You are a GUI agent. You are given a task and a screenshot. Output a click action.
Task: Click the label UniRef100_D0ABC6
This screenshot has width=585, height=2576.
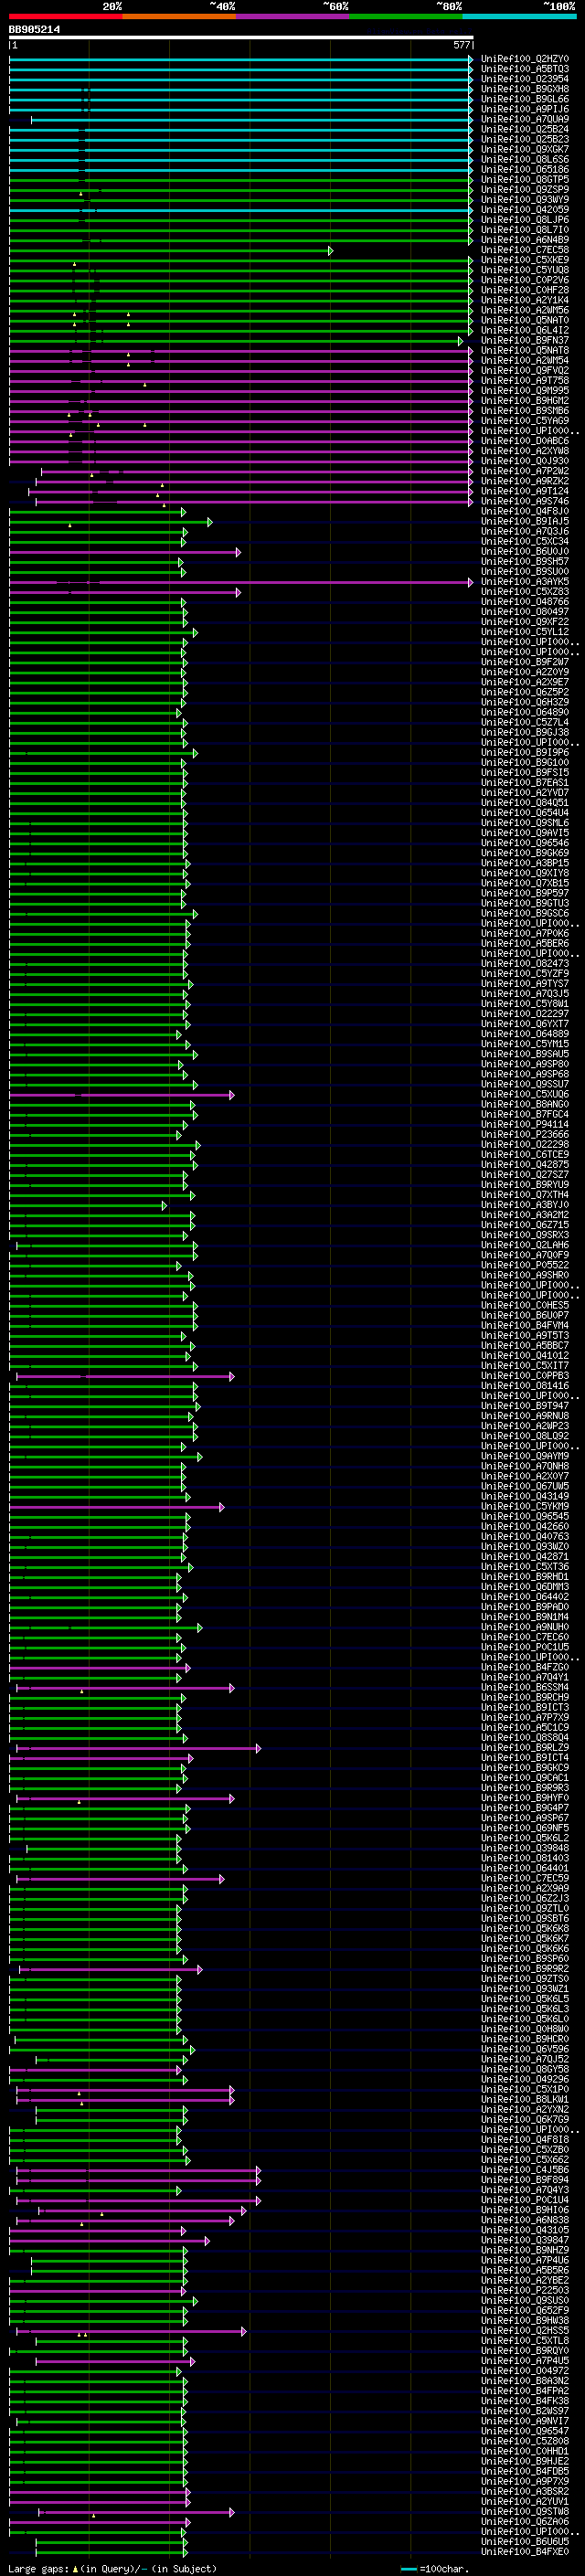pos(525,441)
